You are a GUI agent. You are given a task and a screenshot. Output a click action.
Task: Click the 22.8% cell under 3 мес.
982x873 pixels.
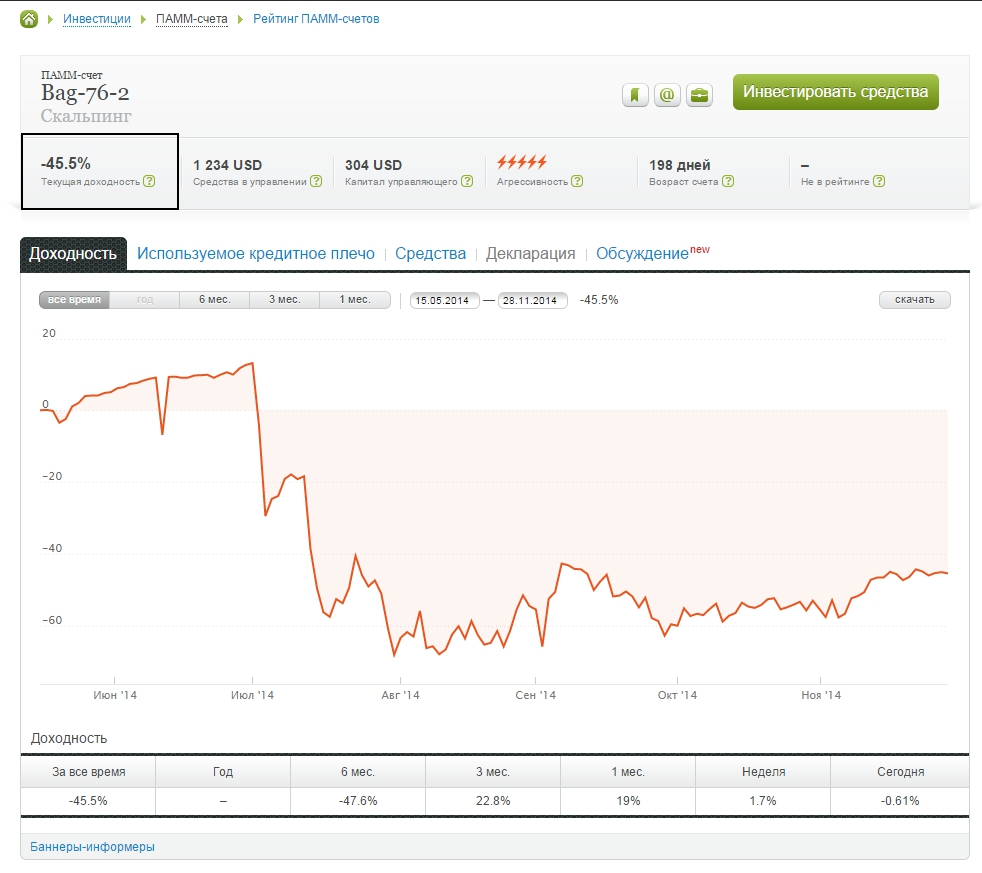click(493, 801)
